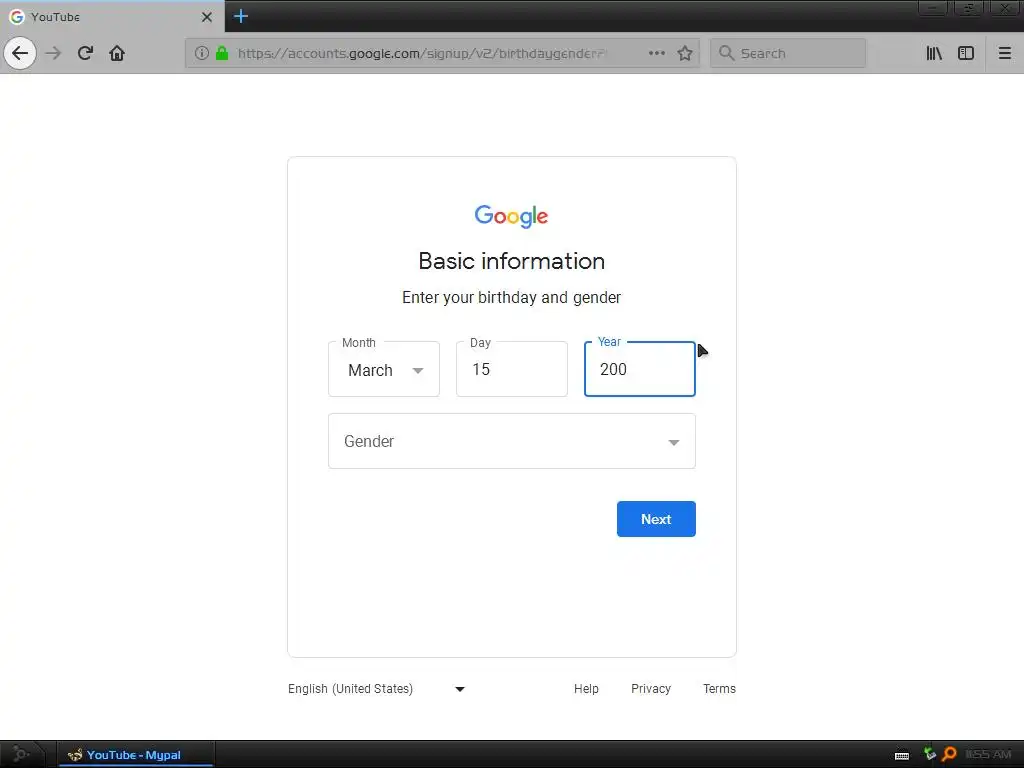Image resolution: width=1024 pixels, height=768 pixels.
Task: Click the Next button
Action: click(656, 519)
